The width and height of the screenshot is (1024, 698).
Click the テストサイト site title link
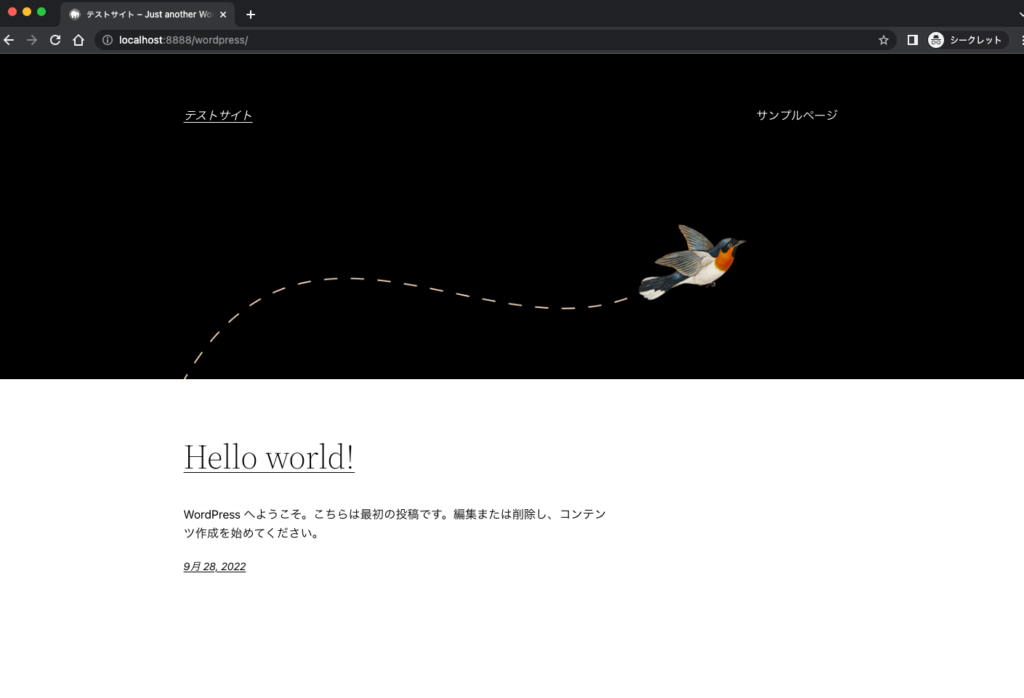(x=218, y=116)
